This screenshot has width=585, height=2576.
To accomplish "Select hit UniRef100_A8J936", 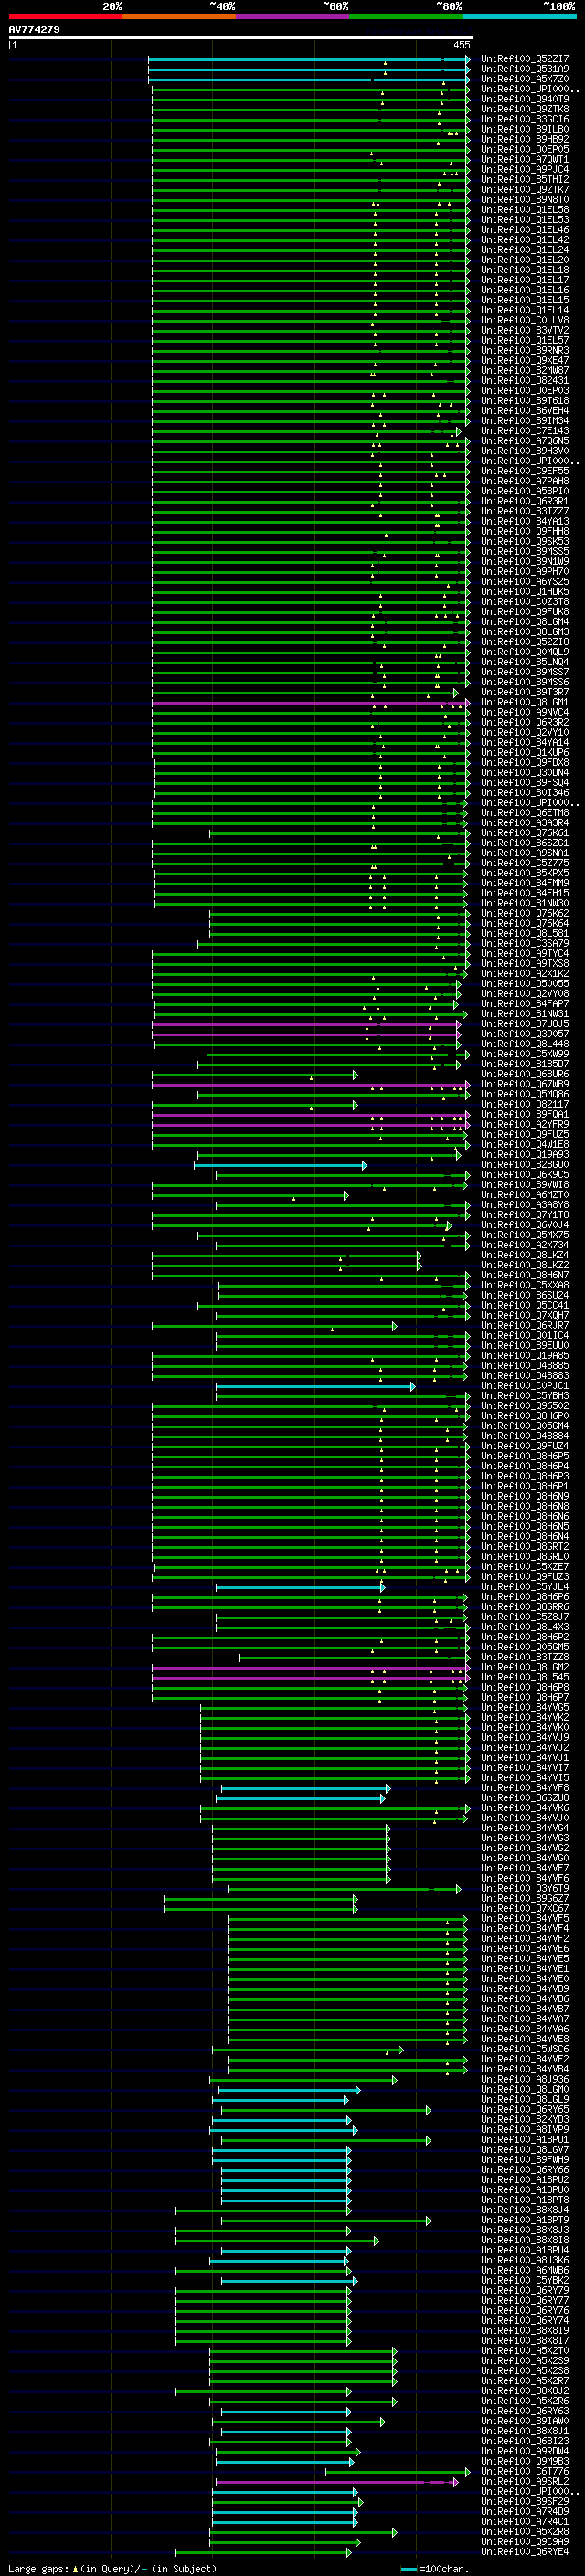I will click(525, 2080).
